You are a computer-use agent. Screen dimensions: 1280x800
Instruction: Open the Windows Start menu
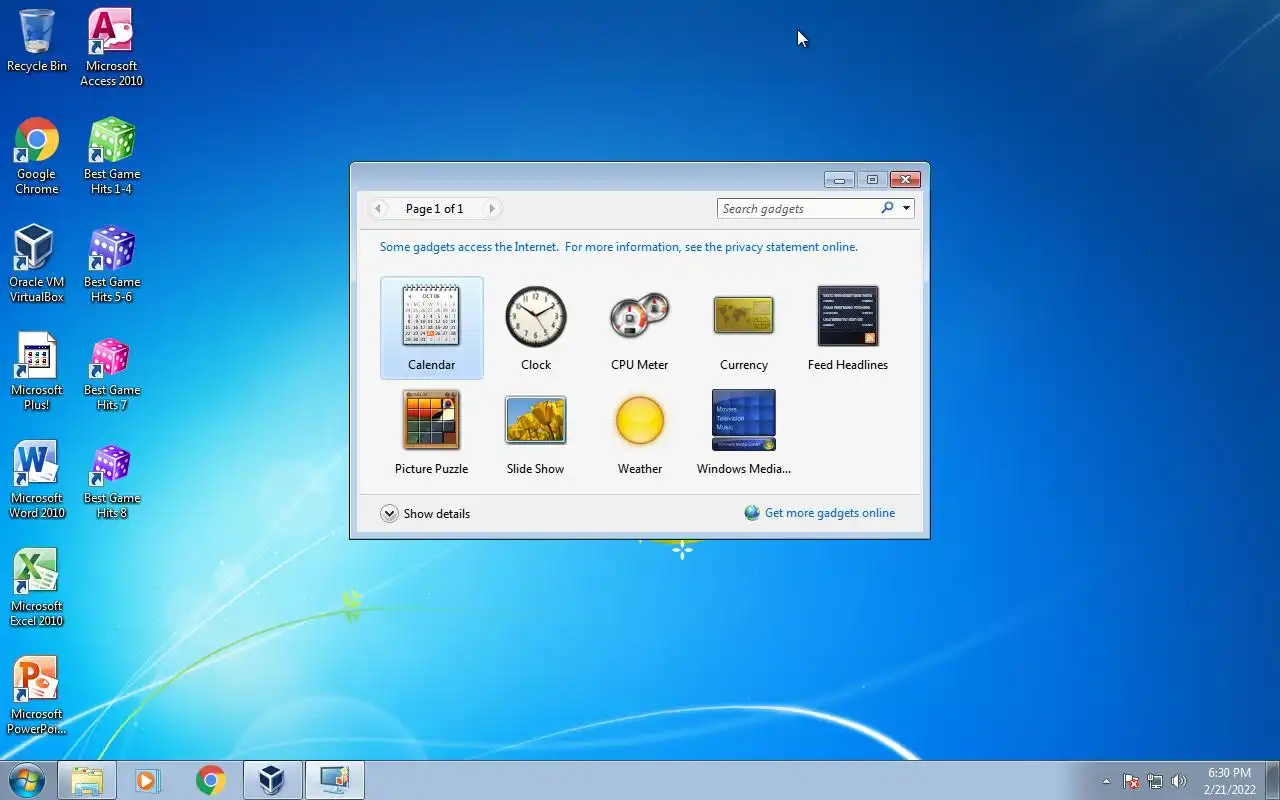[x=27, y=780]
